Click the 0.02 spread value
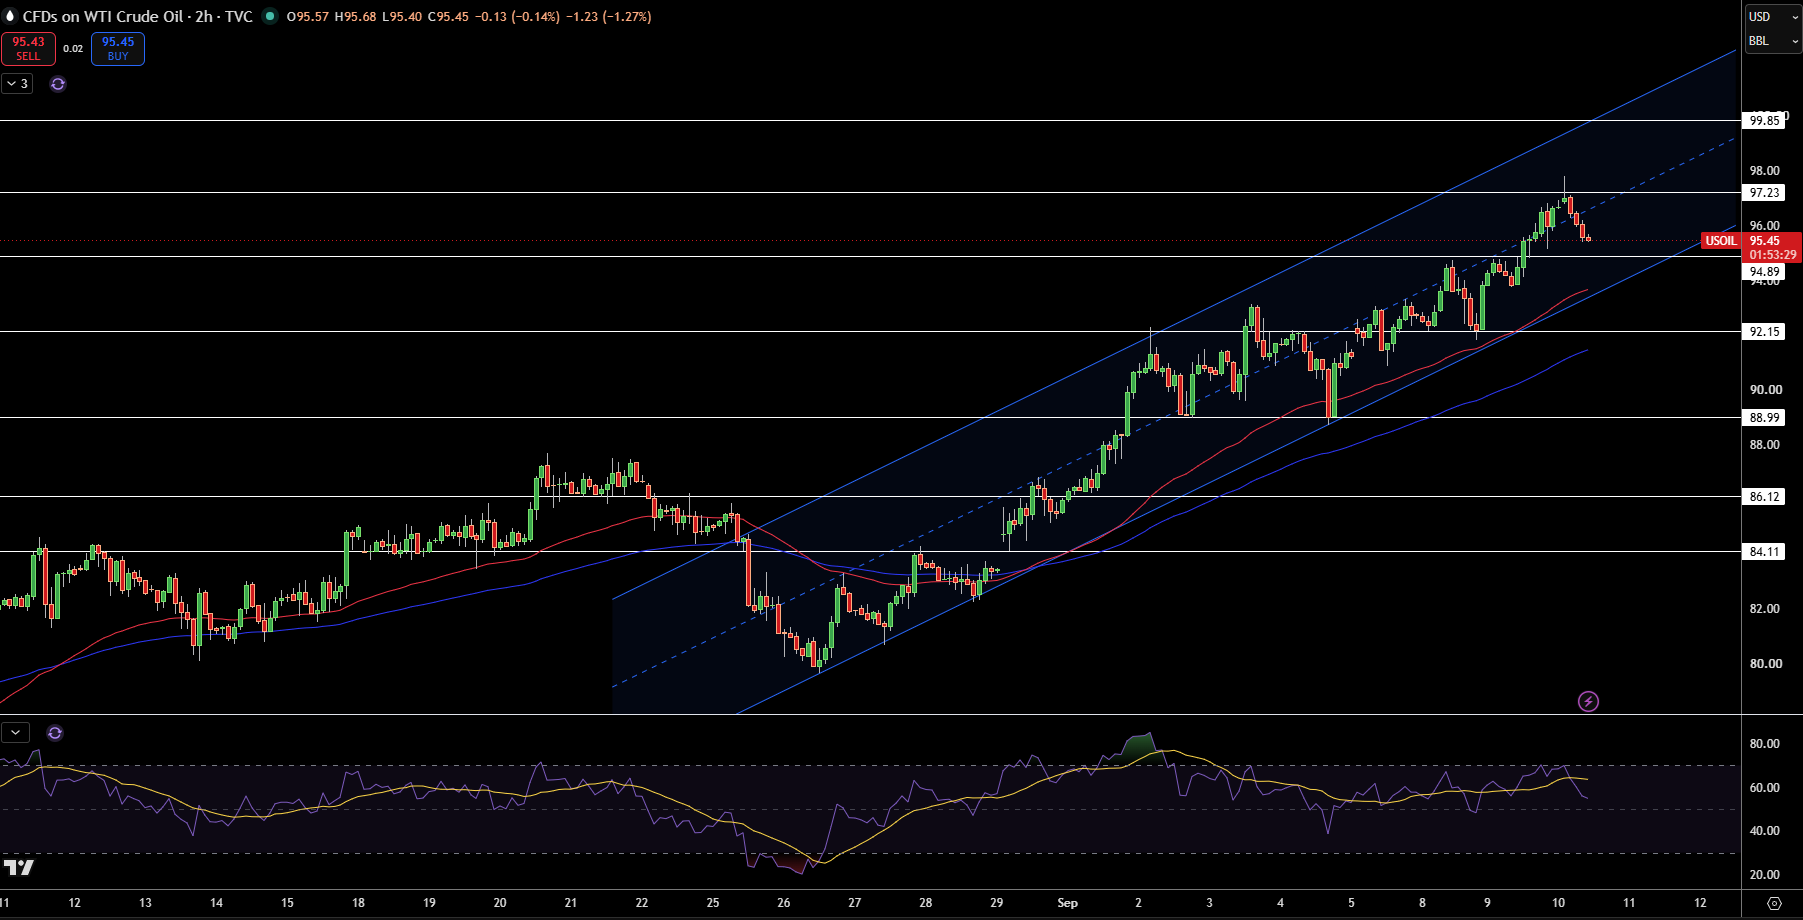The height and width of the screenshot is (920, 1803). point(73,49)
